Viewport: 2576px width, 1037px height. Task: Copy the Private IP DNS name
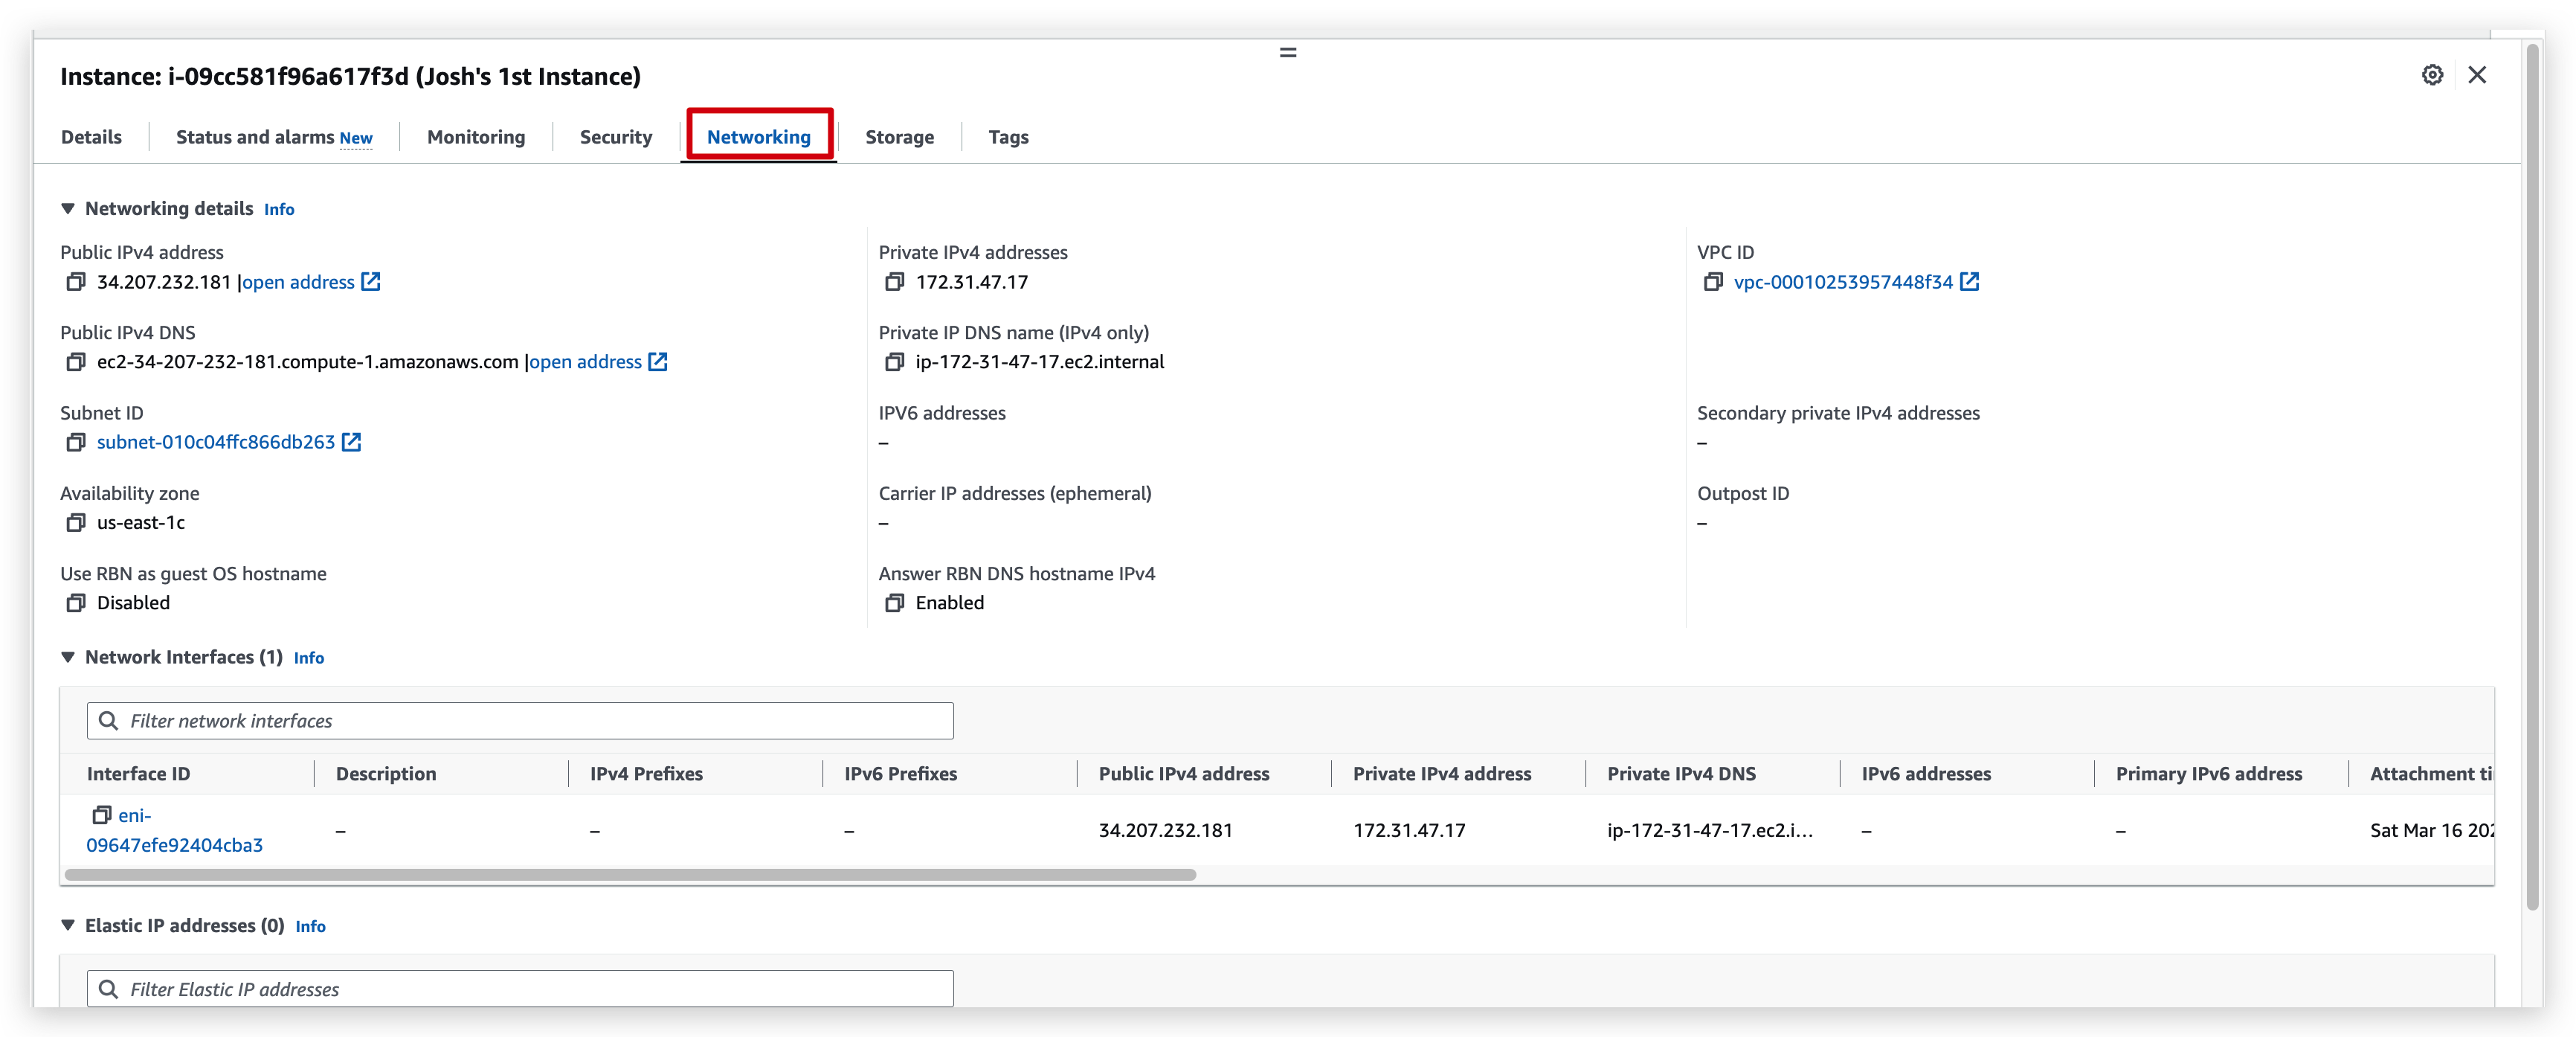click(895, 362)
